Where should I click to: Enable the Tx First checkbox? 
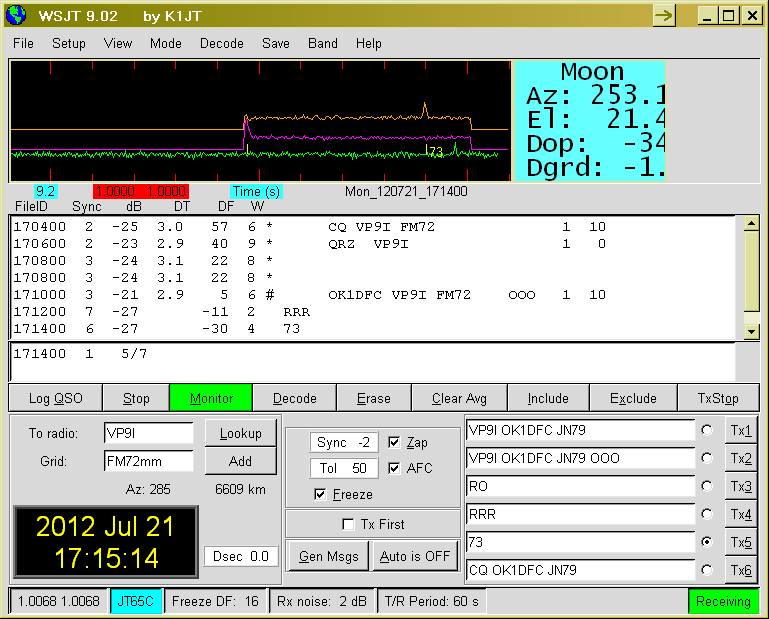point(348,524)
